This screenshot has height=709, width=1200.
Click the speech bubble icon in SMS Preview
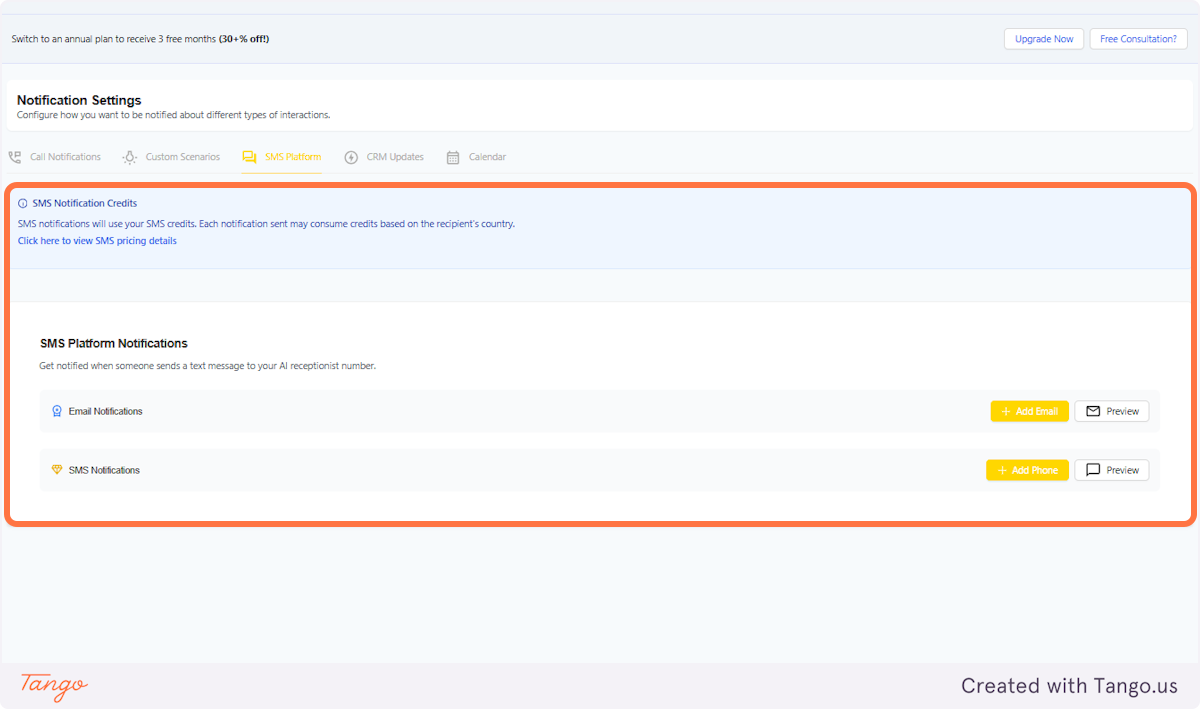click(x=1091, y=470)
